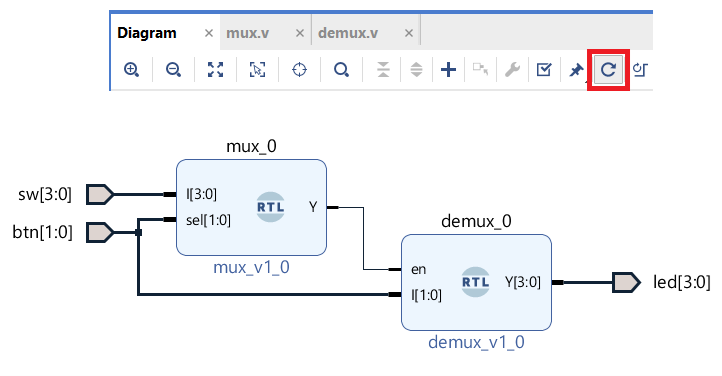Click the mux_0 instance name
Image resolution: width=722 pixels, height=376 pixels.
pyautogui.click(x=251, y=146)
